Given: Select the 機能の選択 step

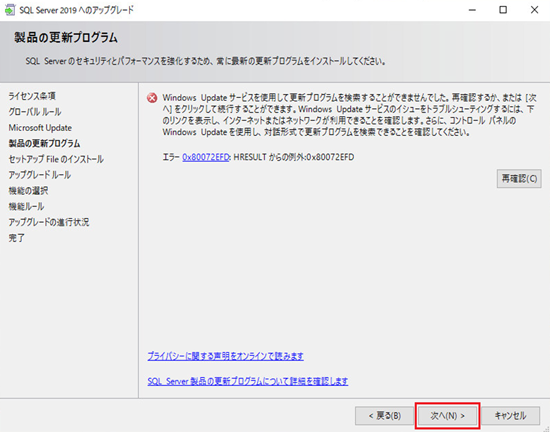Looking at the screenshot, I should (28, 191).
